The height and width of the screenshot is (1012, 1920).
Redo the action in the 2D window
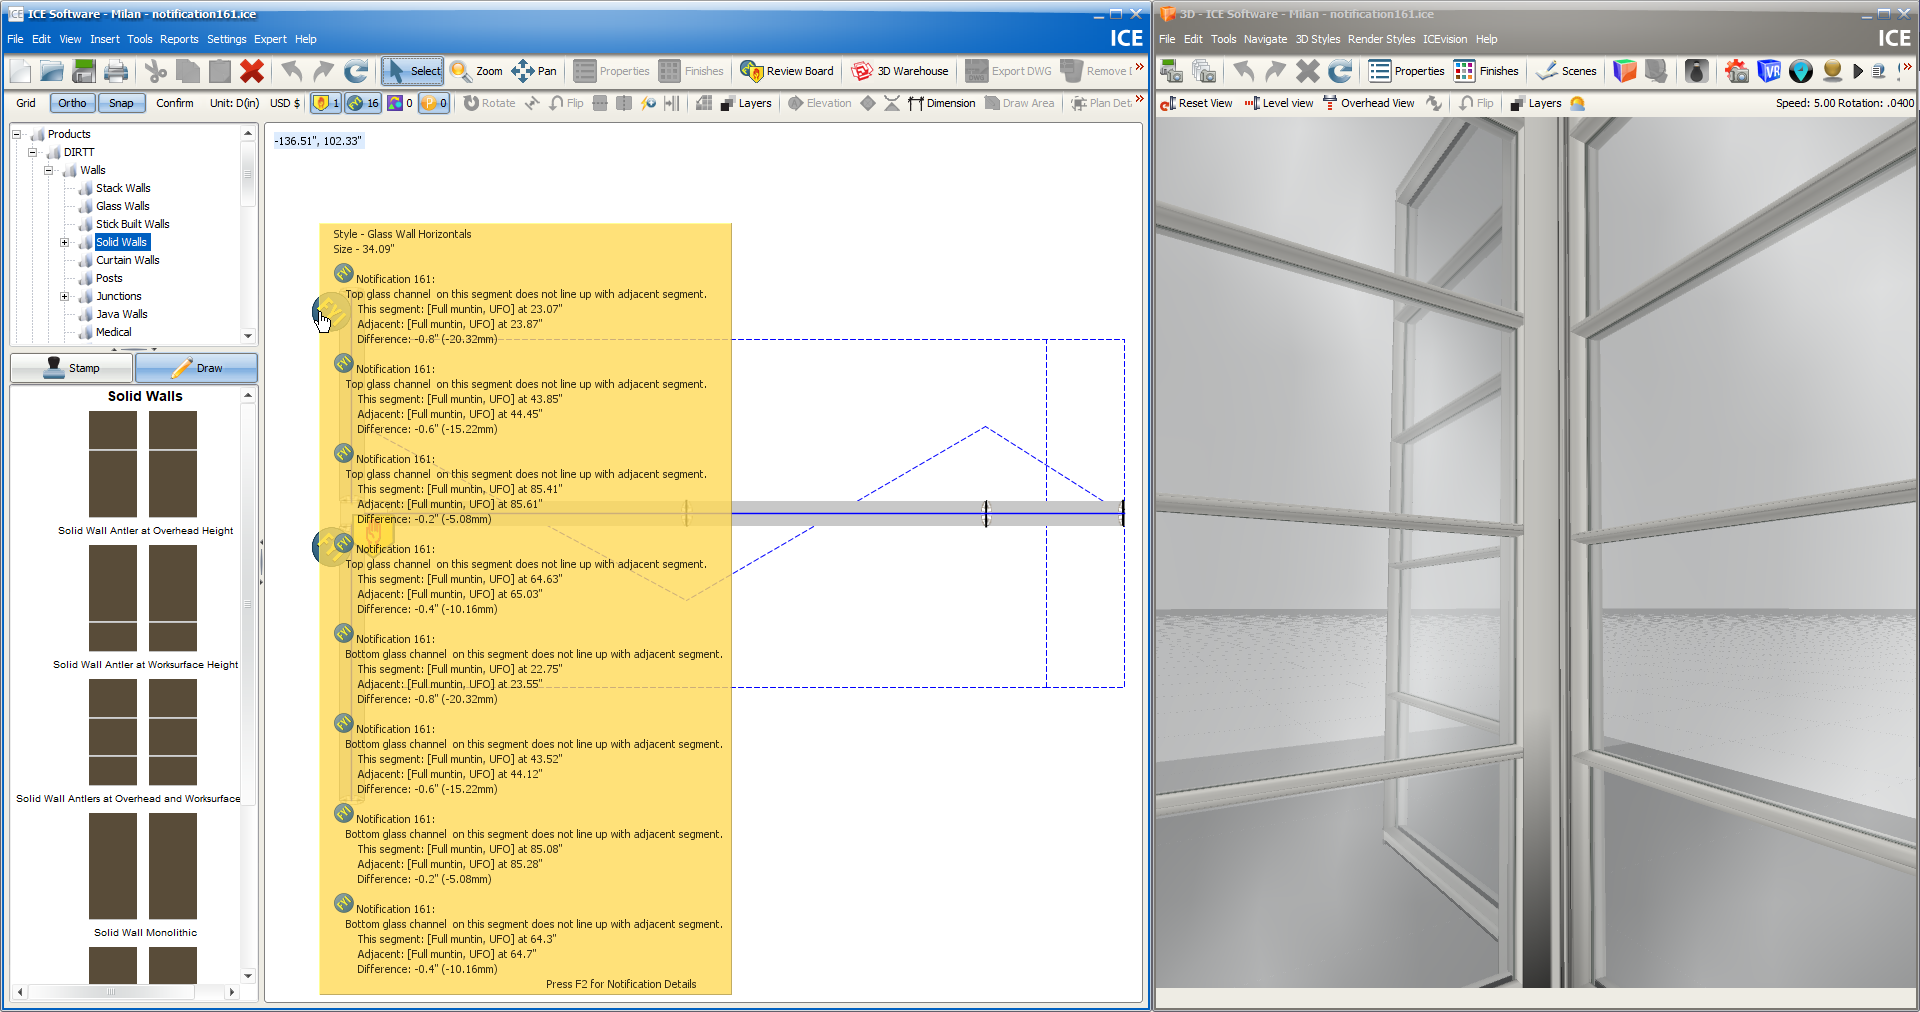(x=324, y=71)
